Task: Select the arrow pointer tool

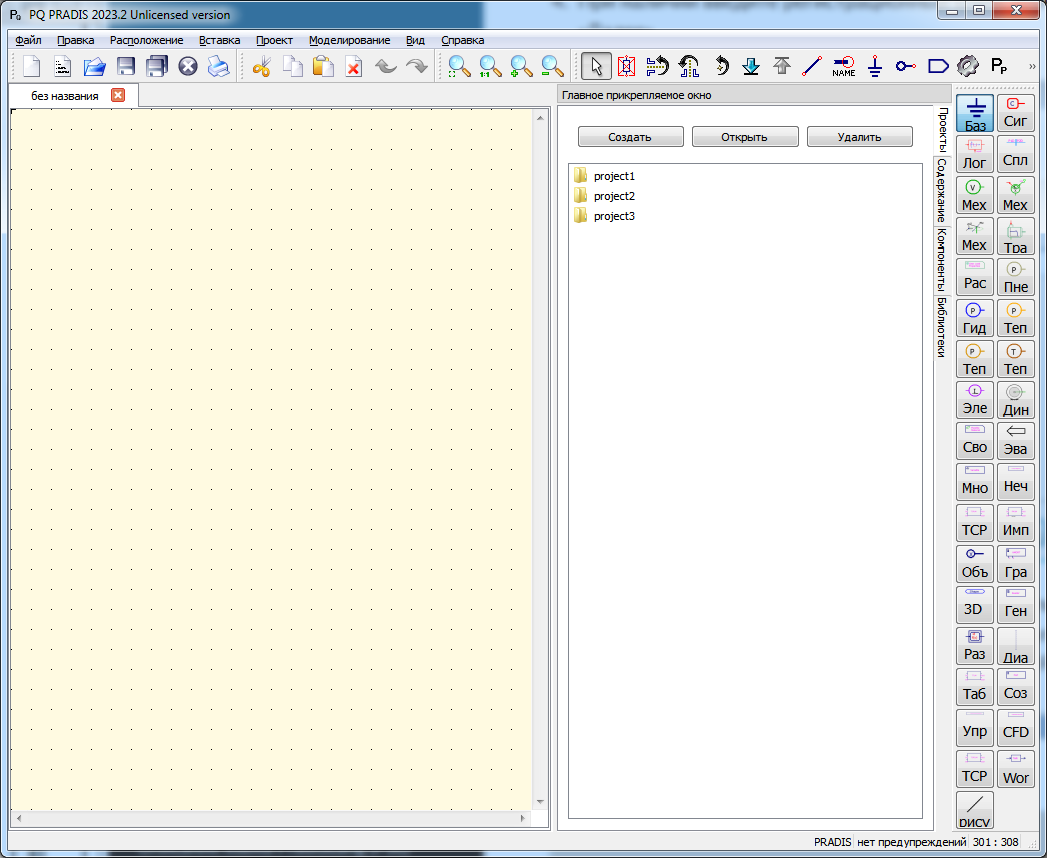Action: click(x=596, y=67)
